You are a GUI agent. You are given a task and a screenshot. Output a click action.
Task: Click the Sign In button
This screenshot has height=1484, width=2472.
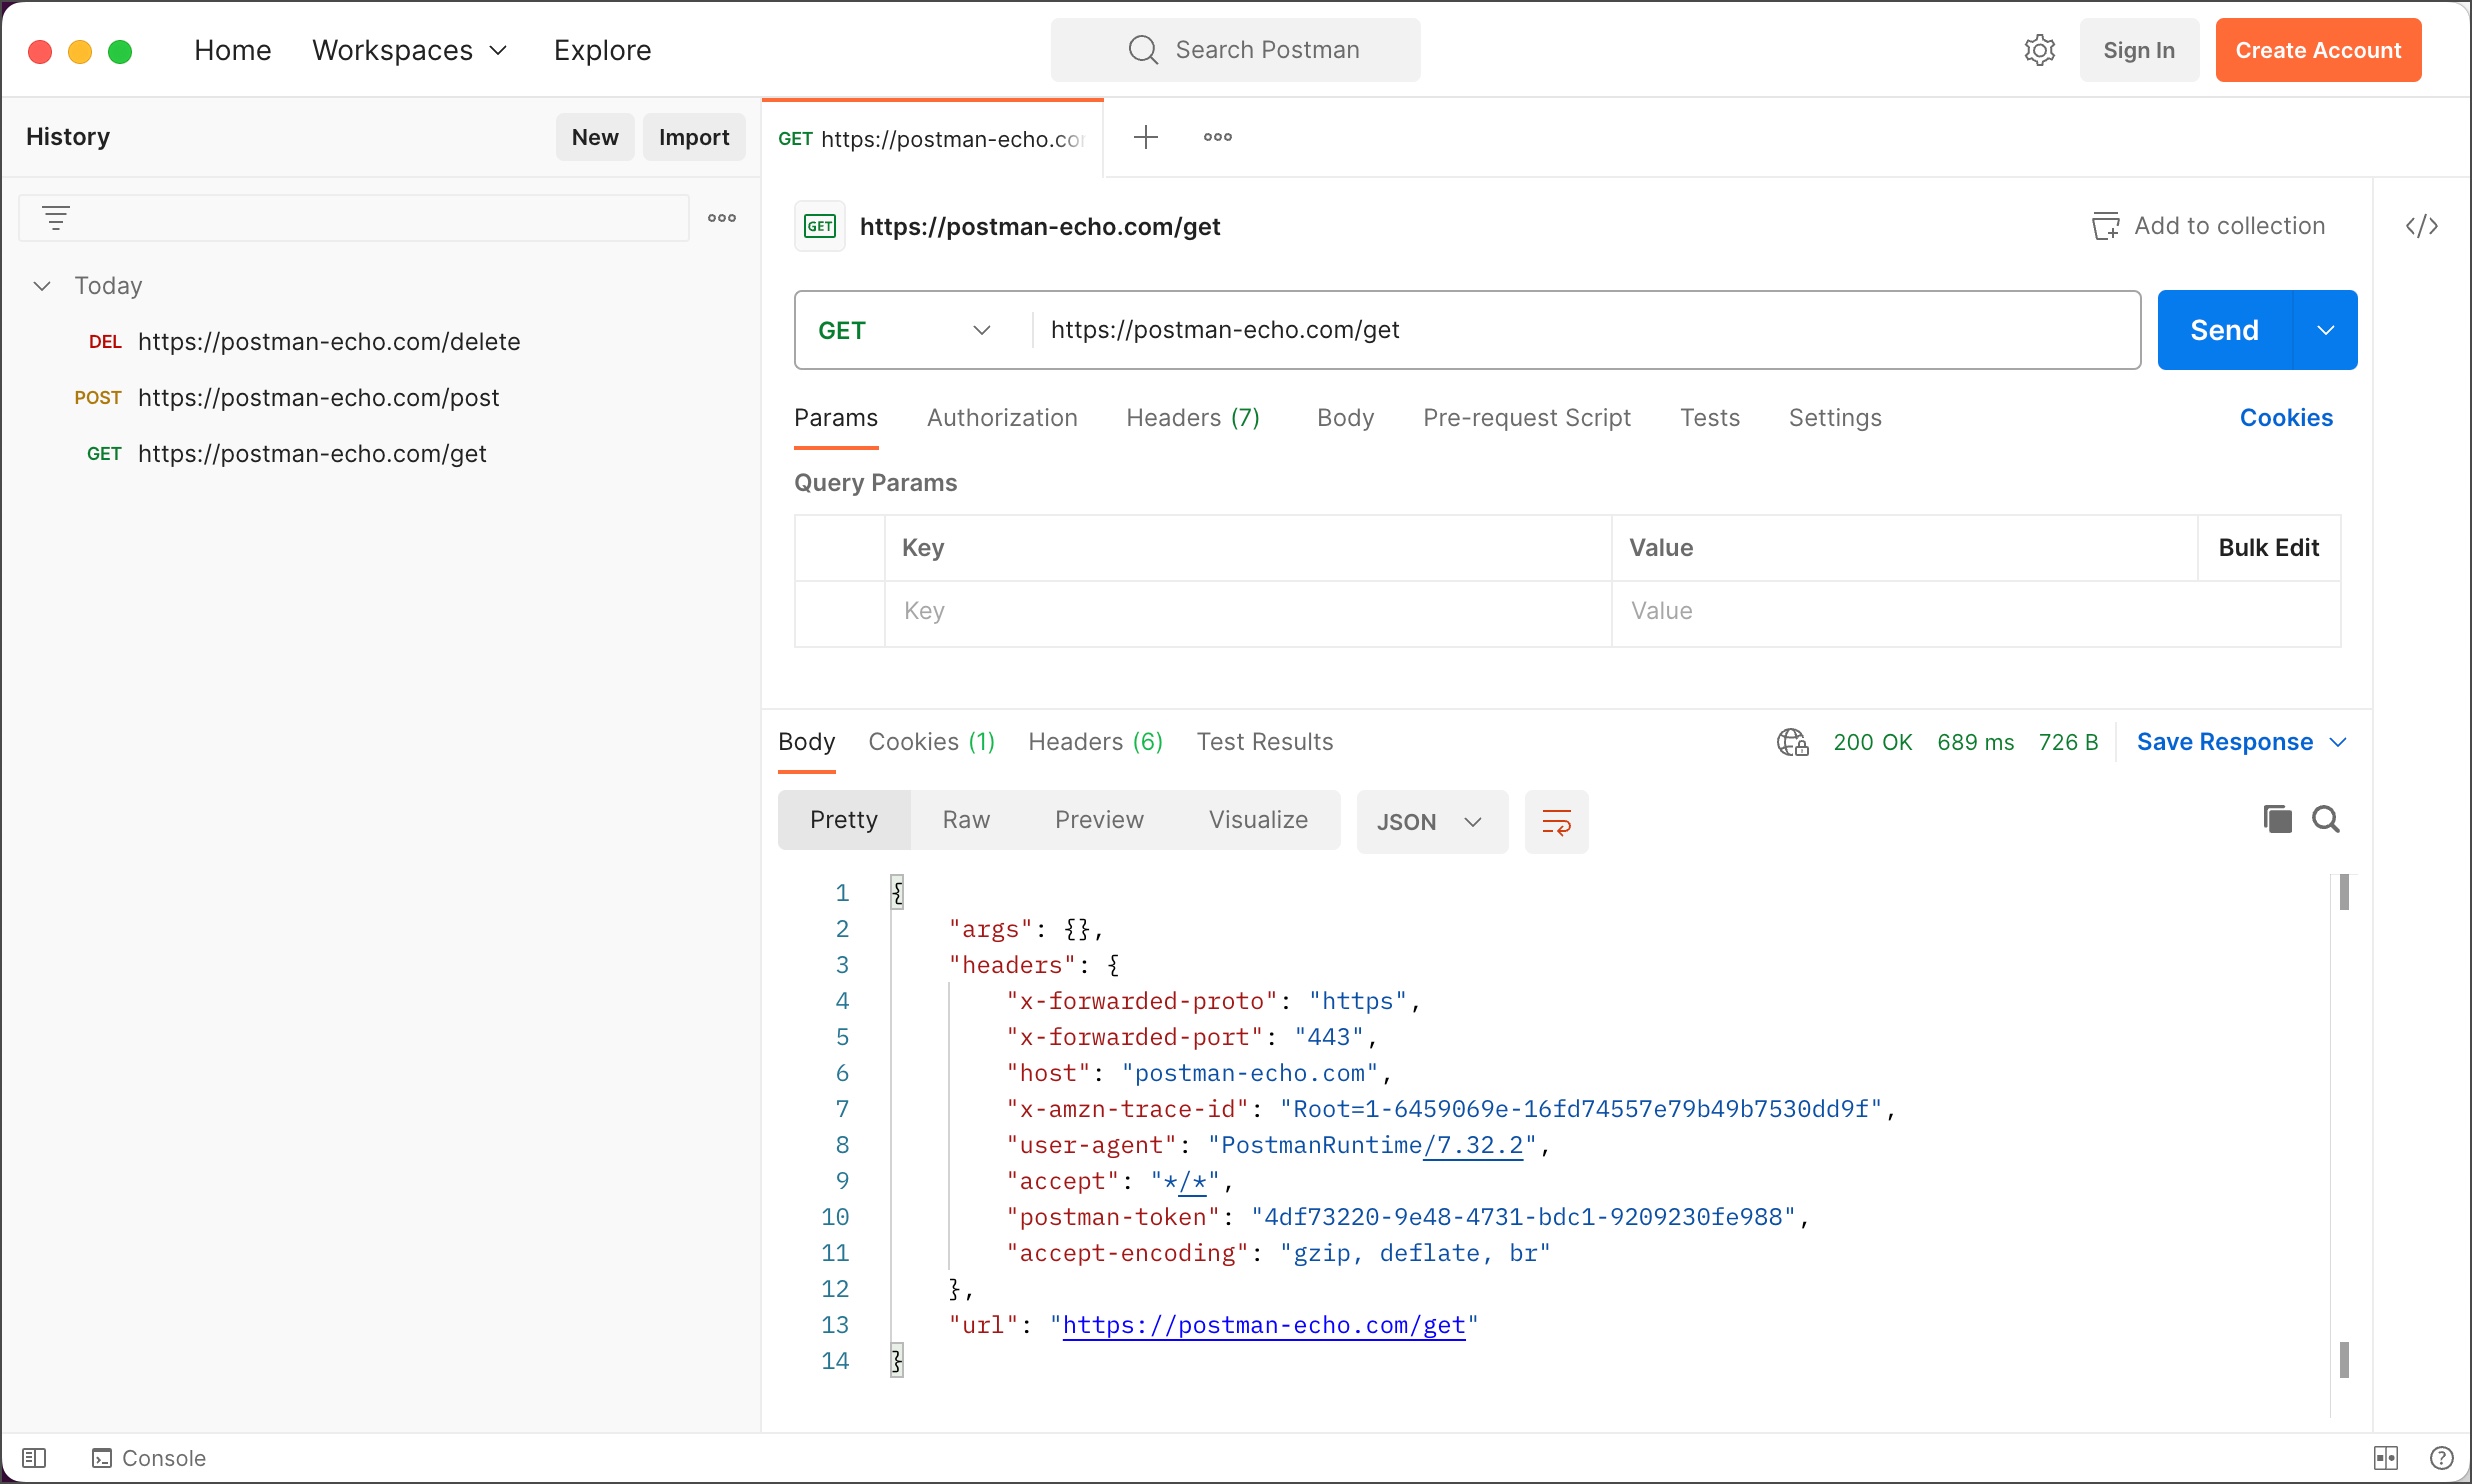click(x=2139, y=50)
